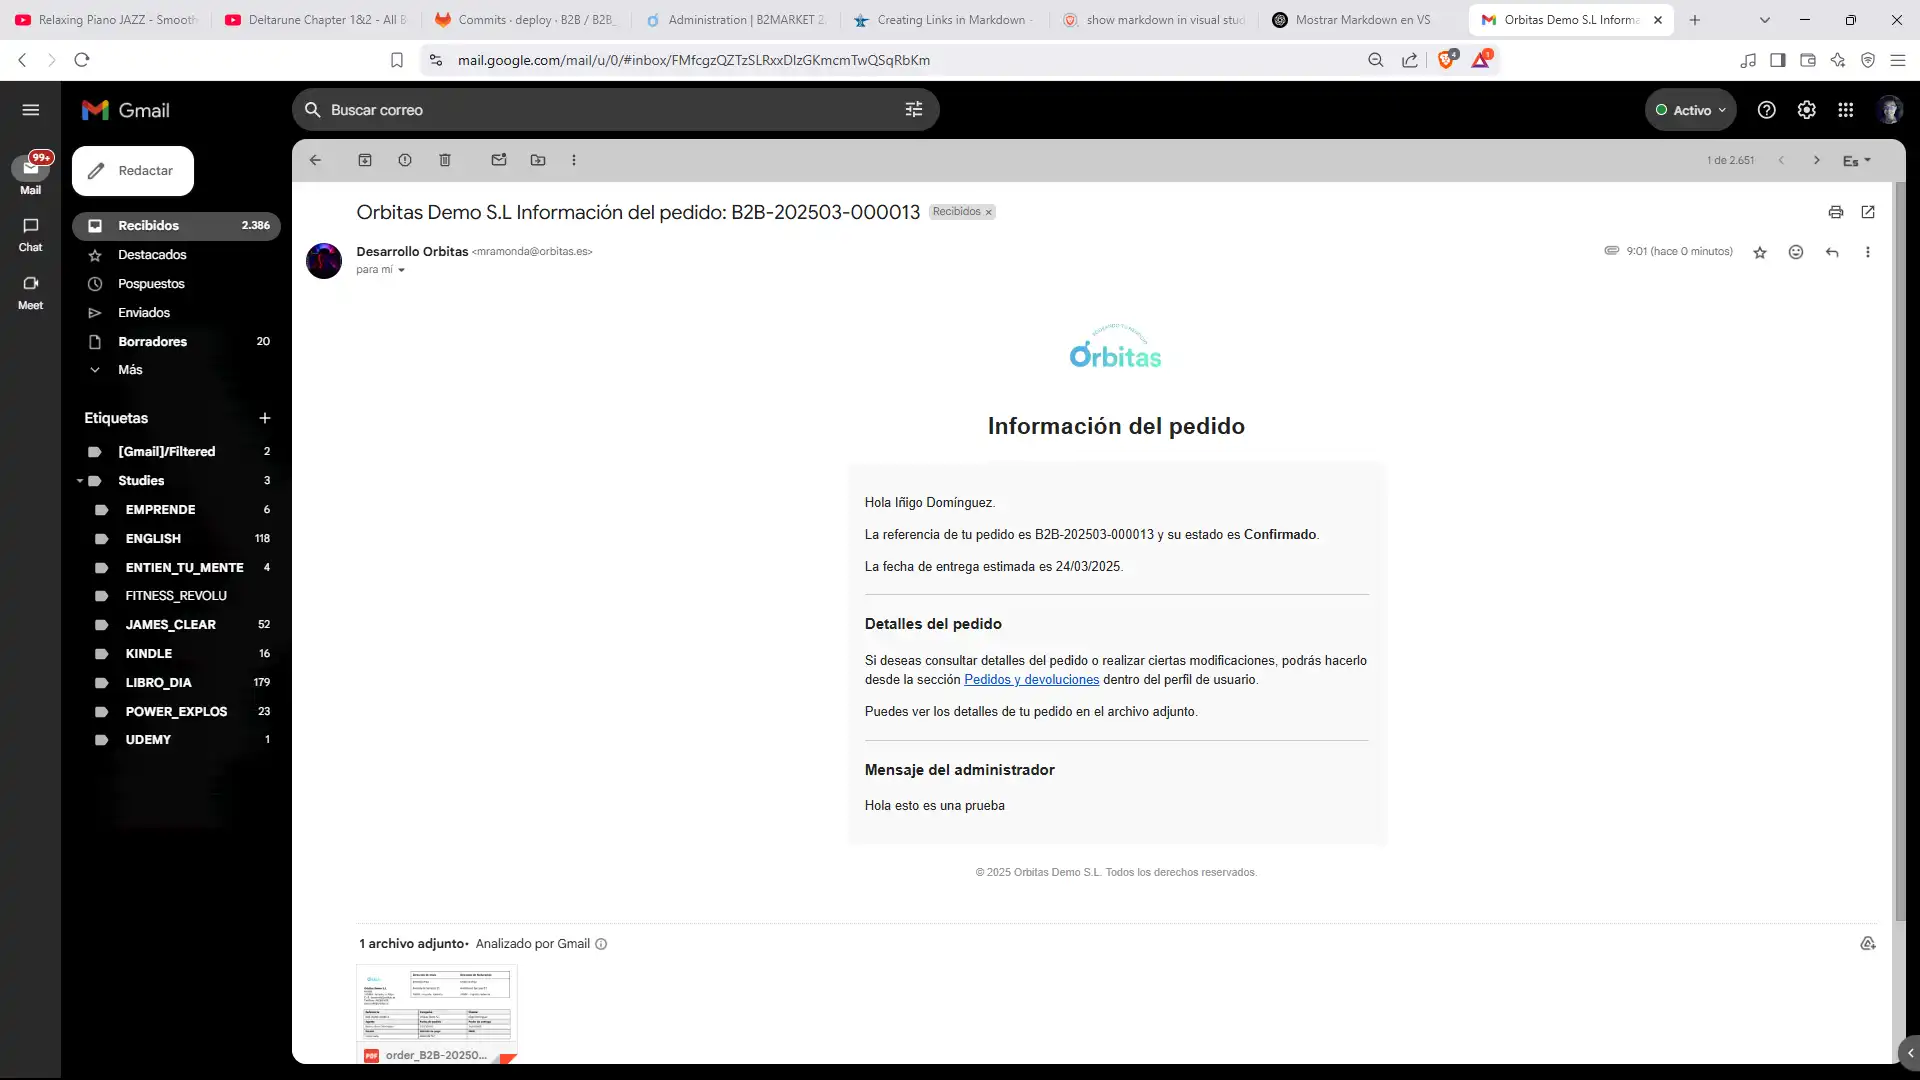Image resolution: width=1920 pixels, height=1080 pixels.
Task: Delete this email
Action: point(446,160)
